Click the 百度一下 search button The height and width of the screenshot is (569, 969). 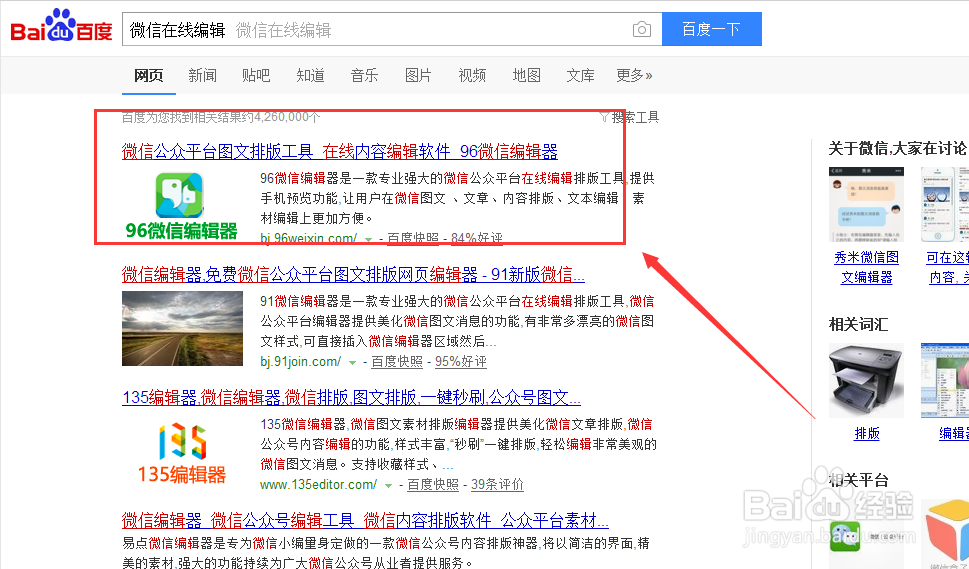click(711, 29)
